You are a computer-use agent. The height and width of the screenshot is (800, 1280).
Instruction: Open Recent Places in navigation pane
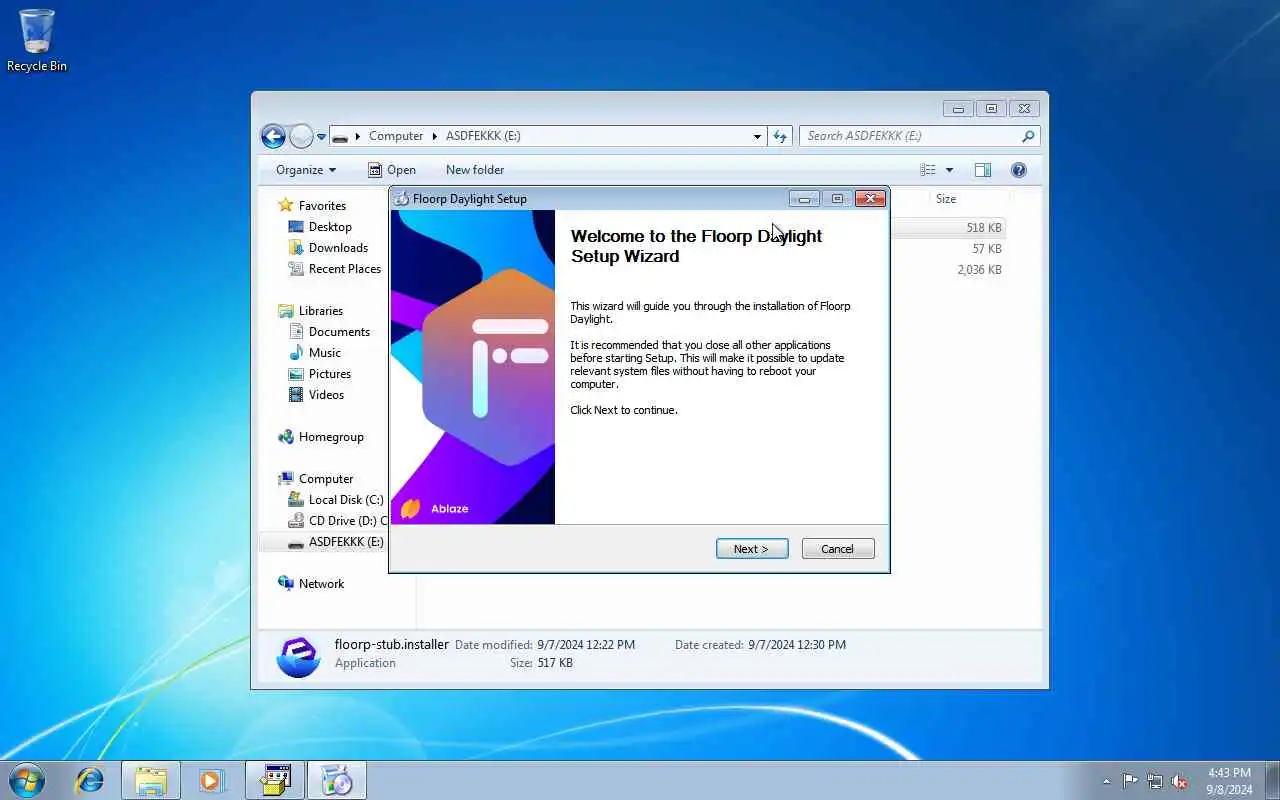point(345,269)
